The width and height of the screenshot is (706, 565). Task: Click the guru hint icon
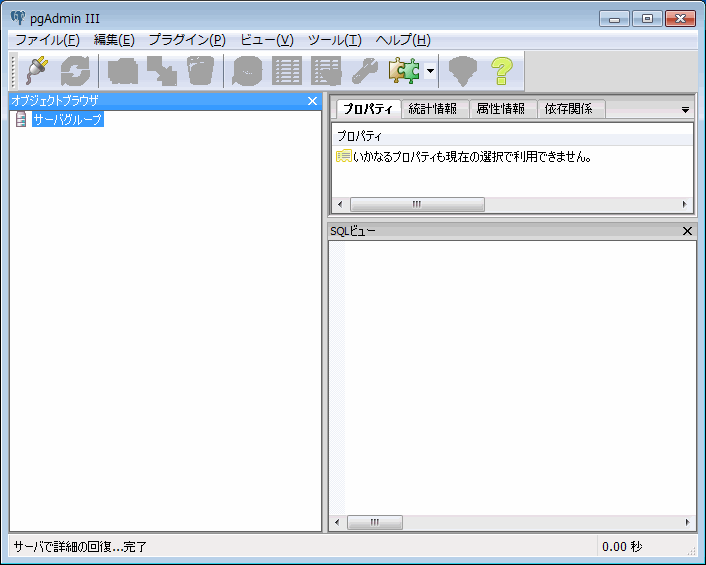462,71
